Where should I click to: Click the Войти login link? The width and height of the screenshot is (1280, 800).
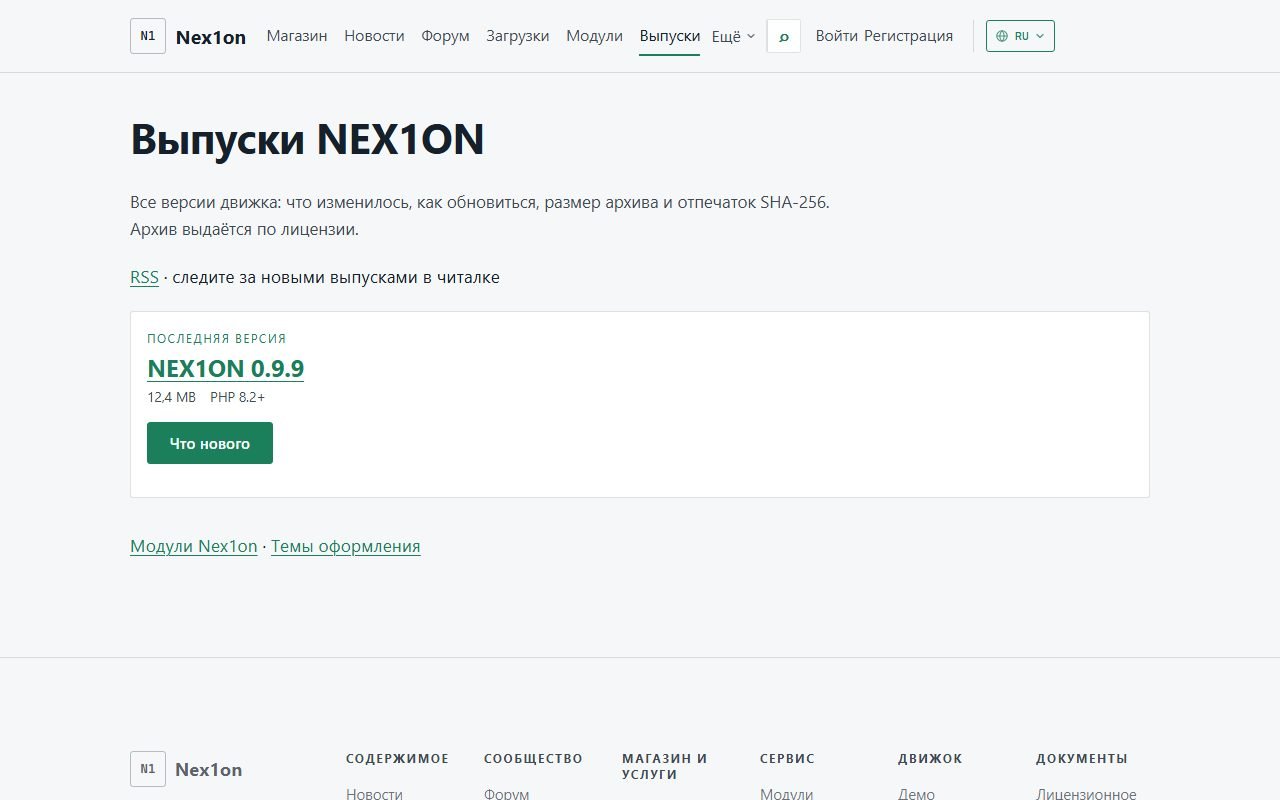pyautogui.click(x=837, y=36)
